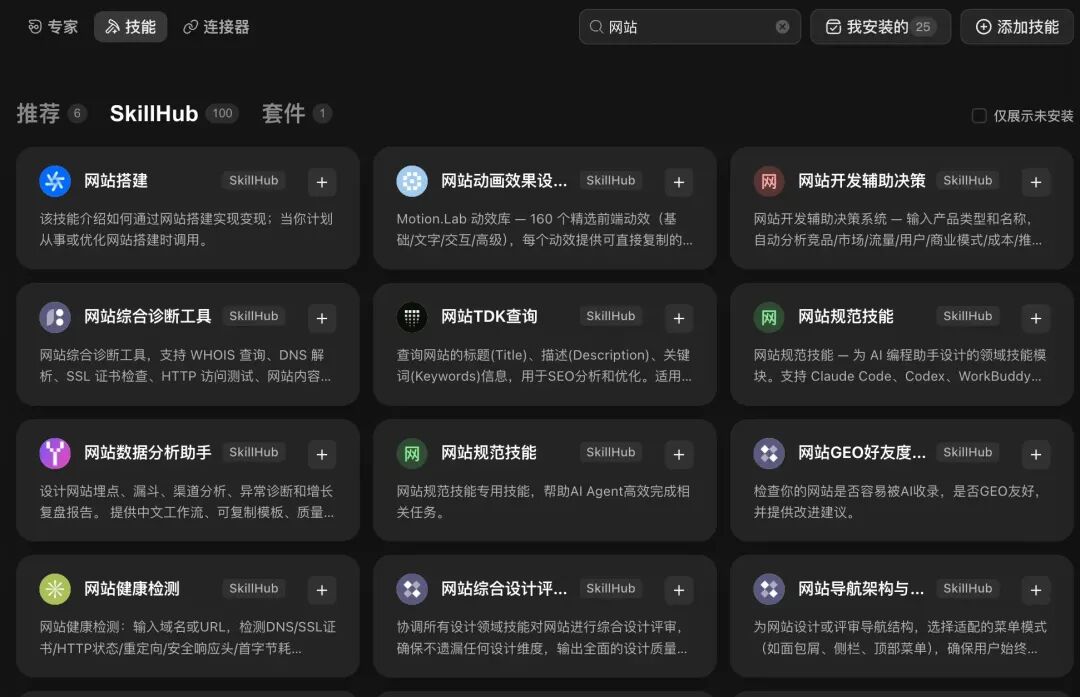1080x697 pixels.
Task: Click the 网站综合诊断工具 description text
Action: coord(186,366)
